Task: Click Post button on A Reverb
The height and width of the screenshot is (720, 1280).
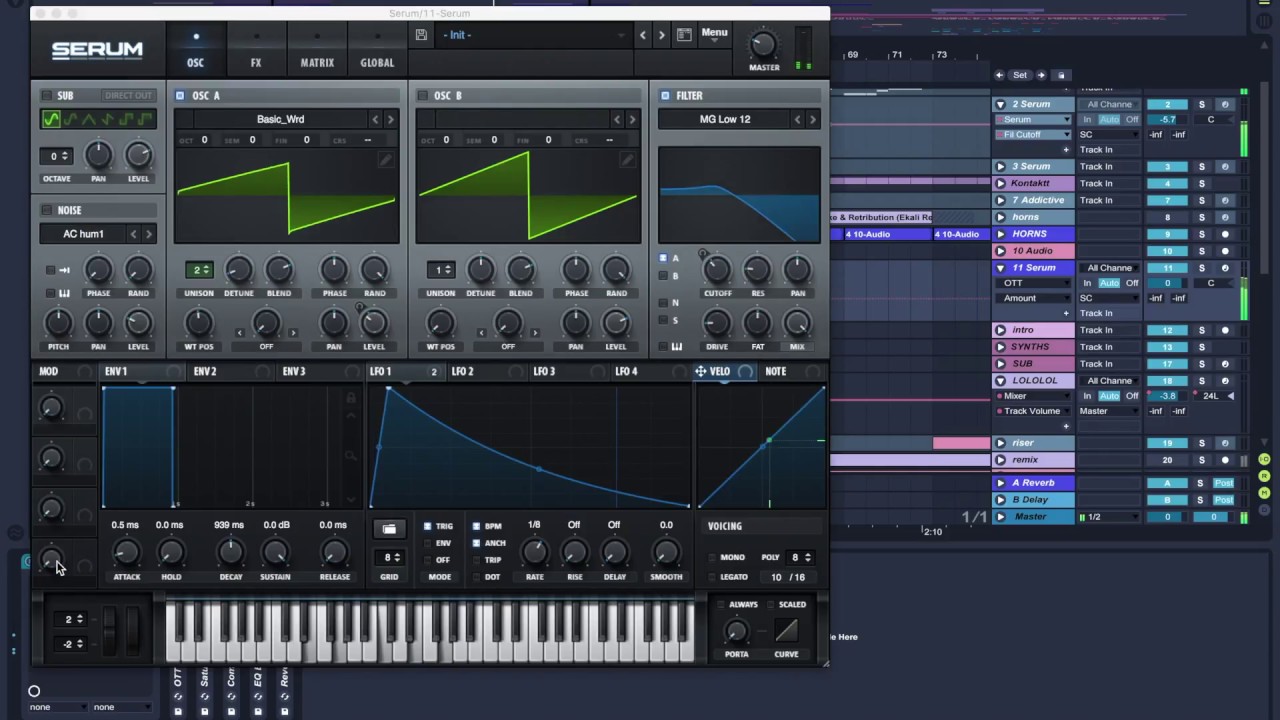Action: [x=1224, y=483]
